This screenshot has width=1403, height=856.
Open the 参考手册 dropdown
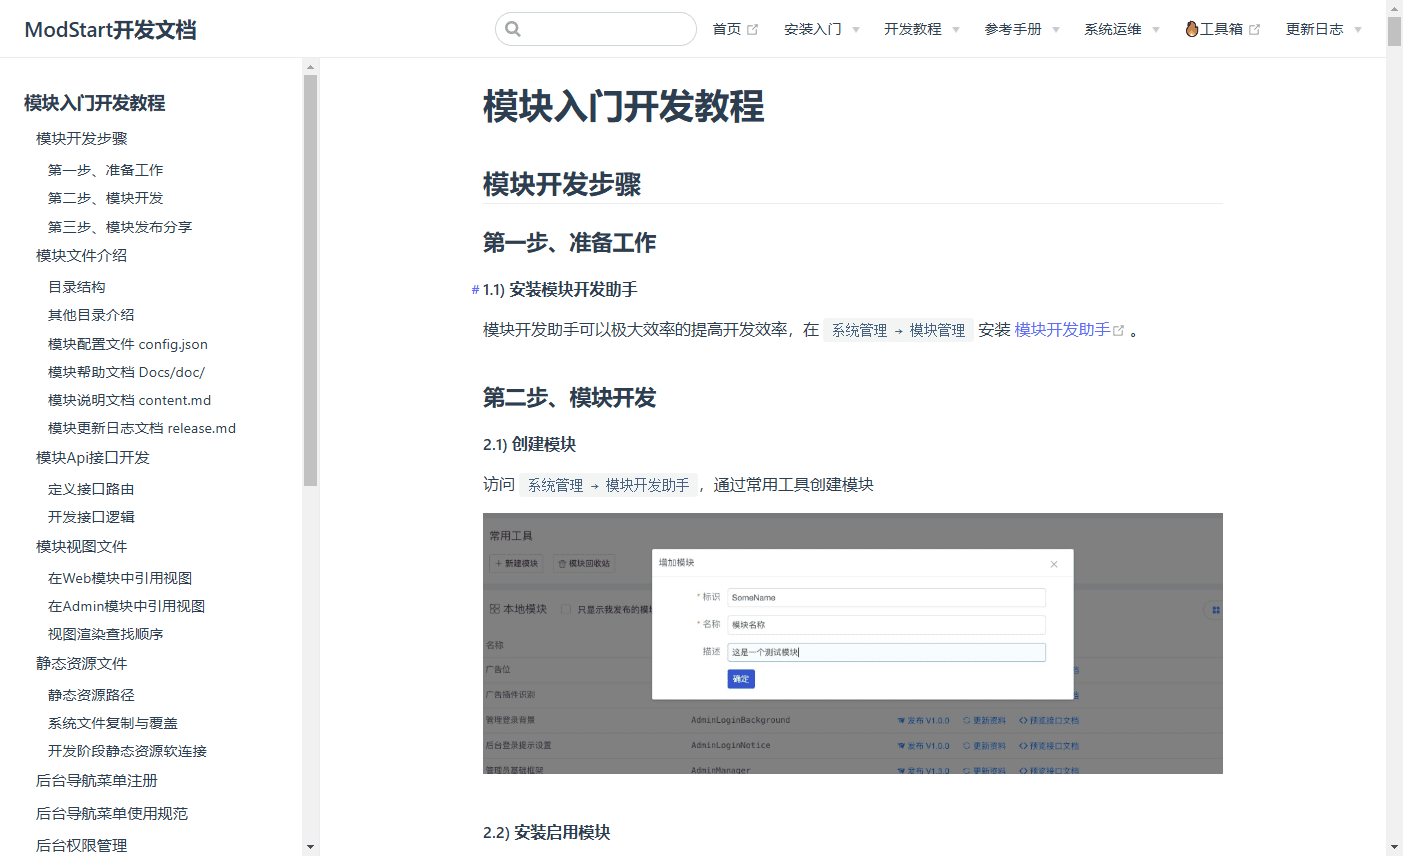pos(1015,29)
